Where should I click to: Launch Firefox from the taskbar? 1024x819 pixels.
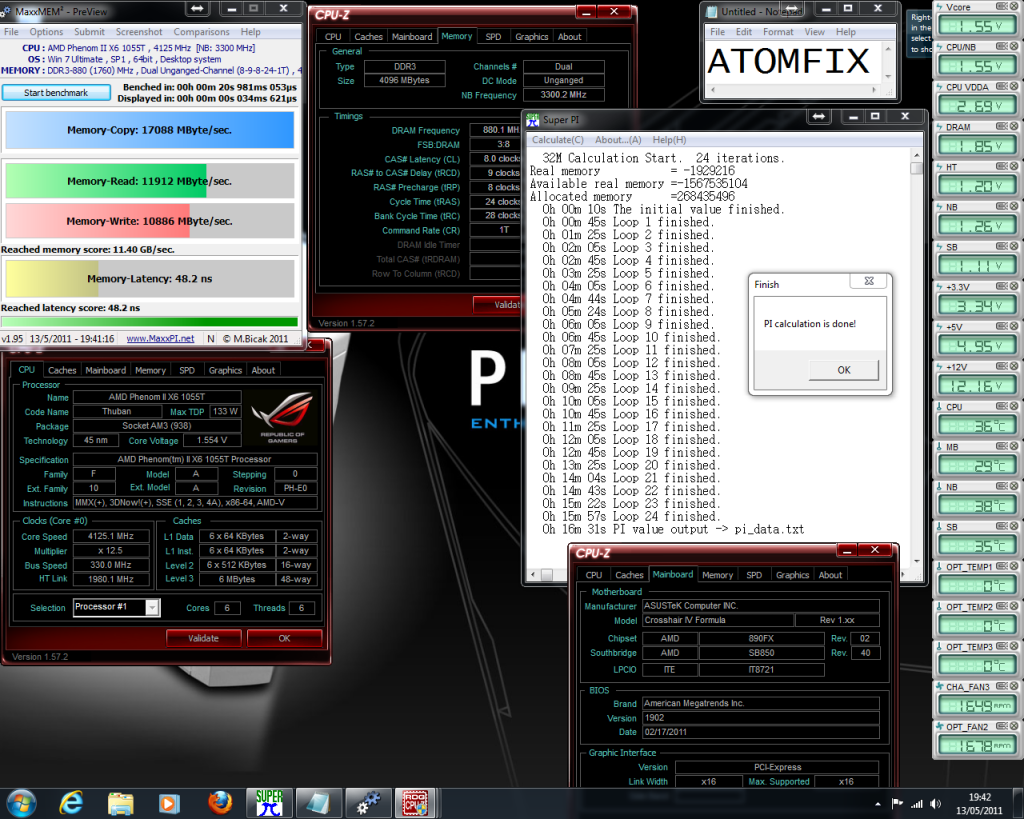[x=220, y=803]
